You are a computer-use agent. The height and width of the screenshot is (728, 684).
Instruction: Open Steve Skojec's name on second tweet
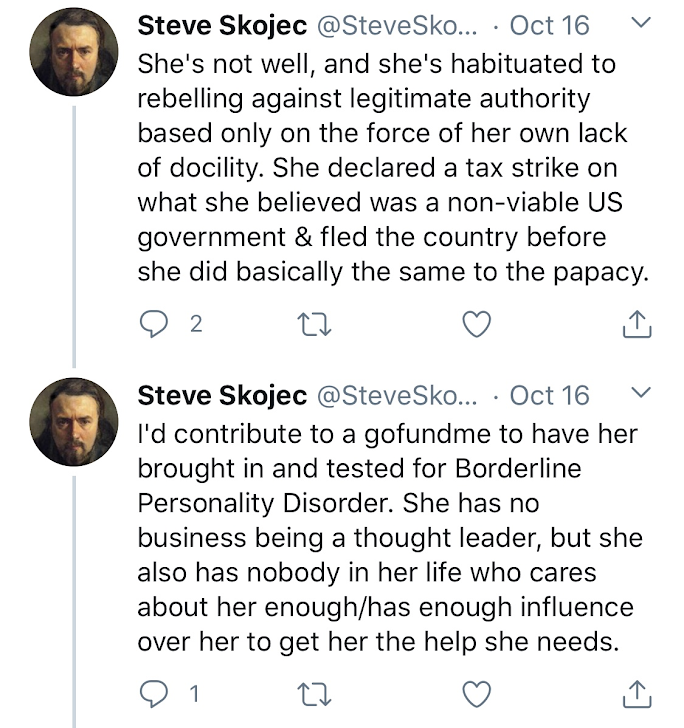pos(222,394)
